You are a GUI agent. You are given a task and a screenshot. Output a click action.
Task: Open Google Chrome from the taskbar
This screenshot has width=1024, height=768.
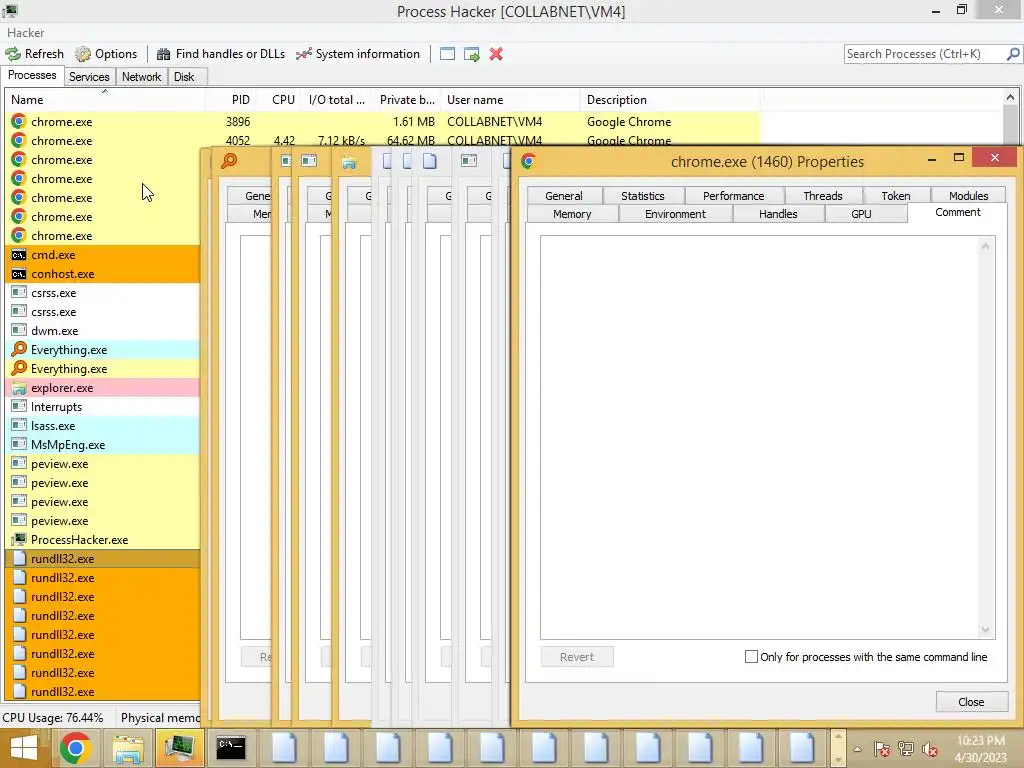[x=74, y=748]
